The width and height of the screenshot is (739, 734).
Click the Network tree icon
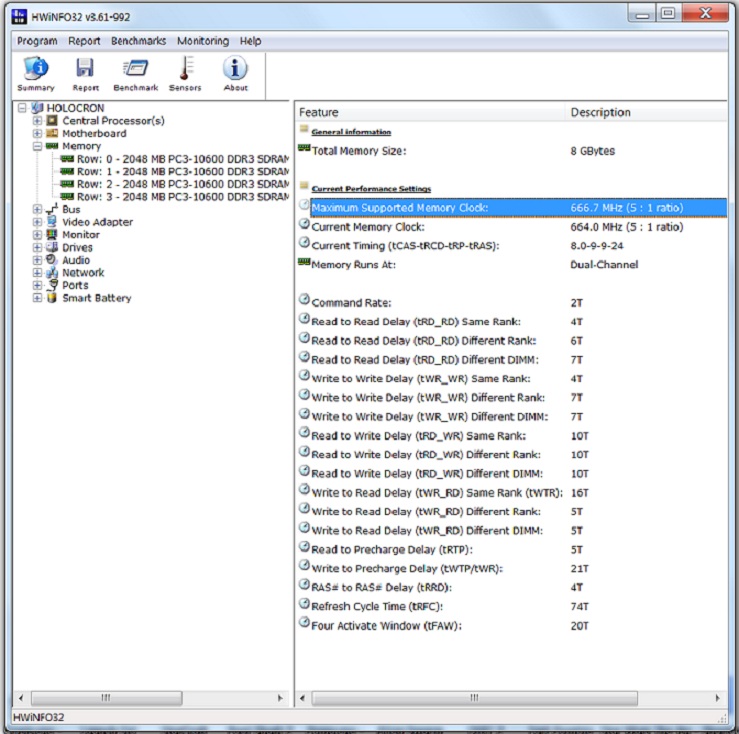(x=52, y=272)
